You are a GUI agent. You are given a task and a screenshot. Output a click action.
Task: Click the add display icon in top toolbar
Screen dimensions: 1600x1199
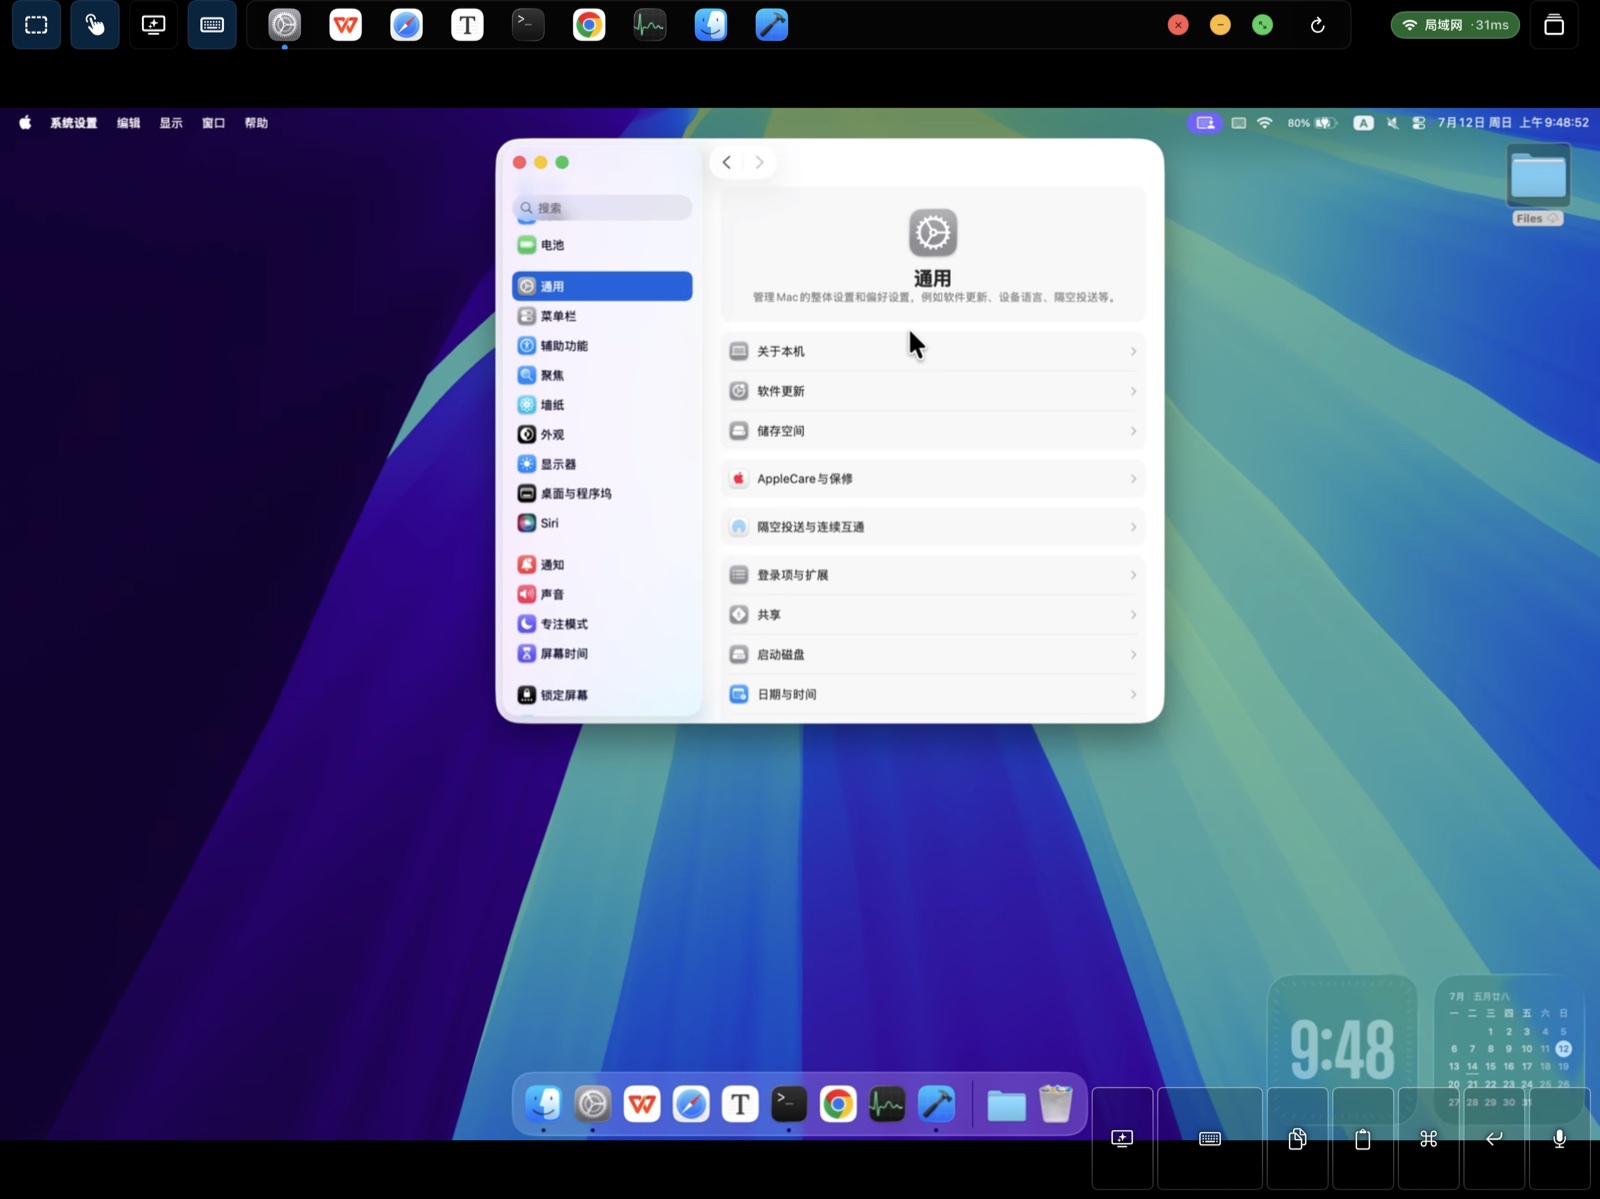tap(153, 25)
